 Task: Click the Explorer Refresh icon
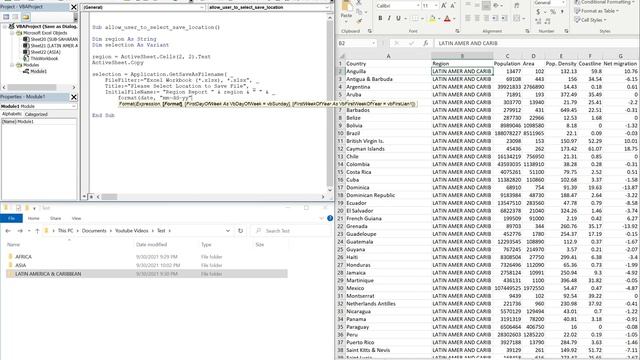pyautogui.click(x=240, y=231)
